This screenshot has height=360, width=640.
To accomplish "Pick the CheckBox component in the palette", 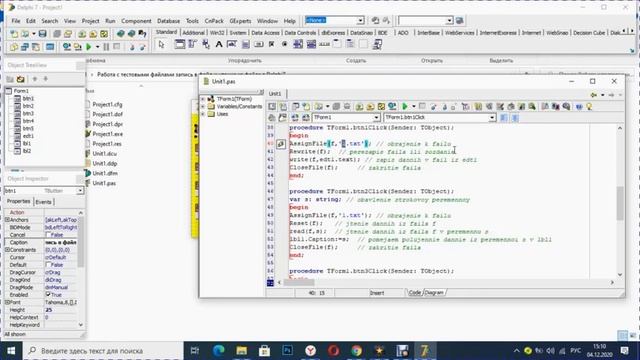I will [271, 44].
